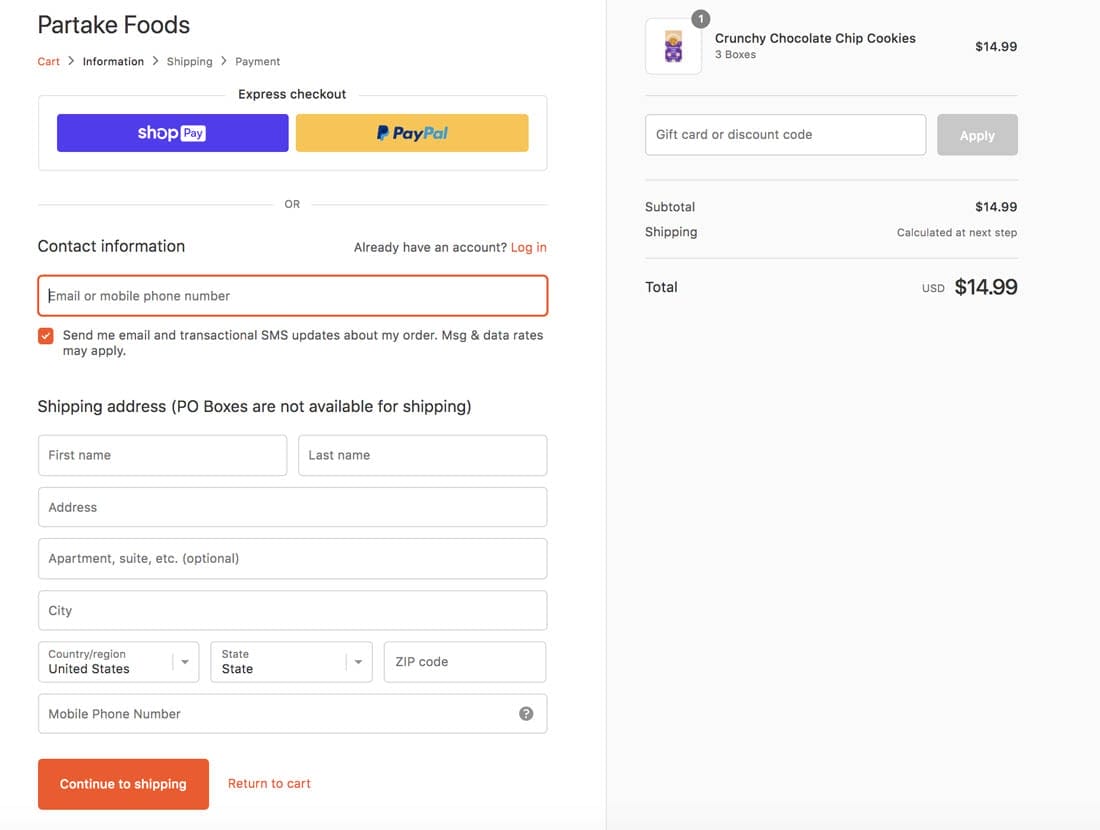Go to Cart breadcrumb link
Image resolution: width=1100 pixels, height=830 pixels.
49,62
